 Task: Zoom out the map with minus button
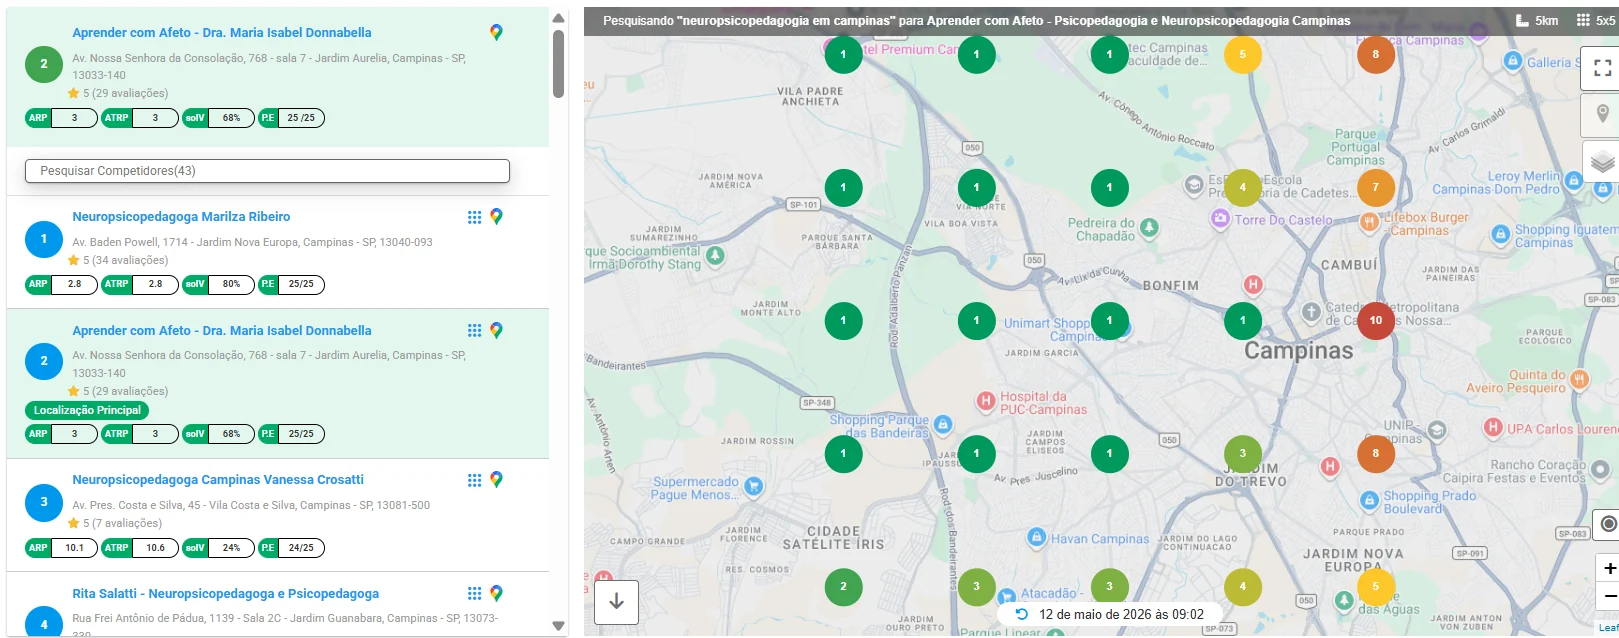pyautogui.click(x=1609, y=596)
